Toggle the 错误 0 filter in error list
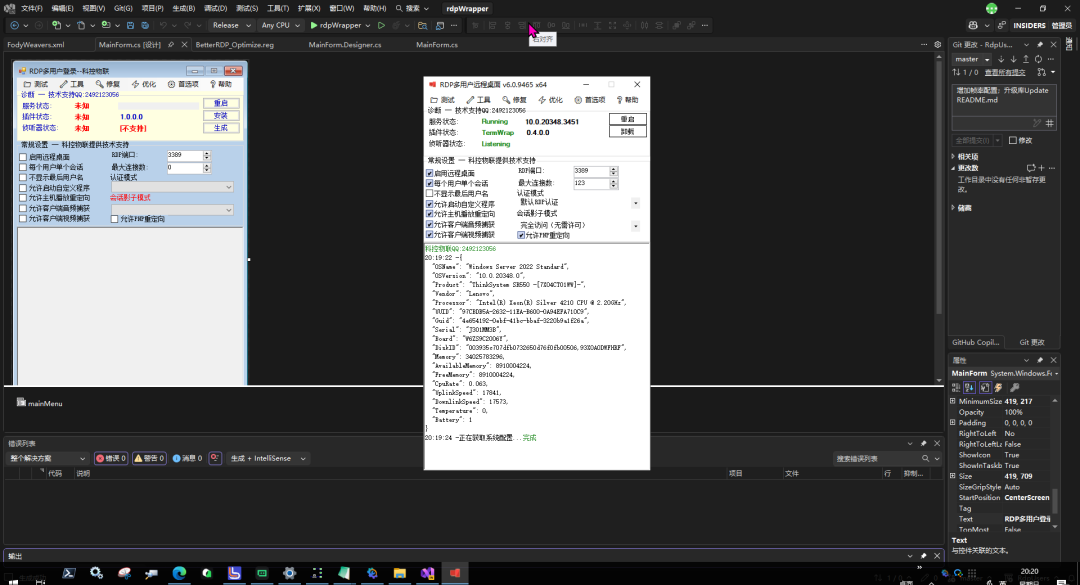 click(111, 458)
